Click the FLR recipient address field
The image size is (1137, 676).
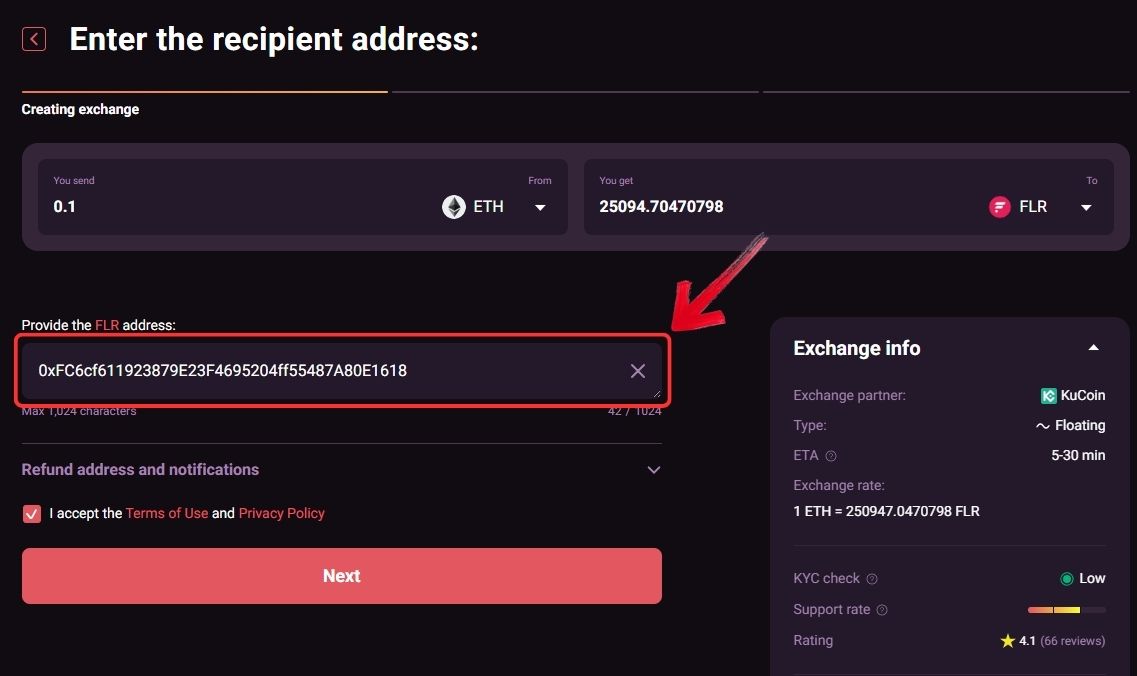coord(320,371)
